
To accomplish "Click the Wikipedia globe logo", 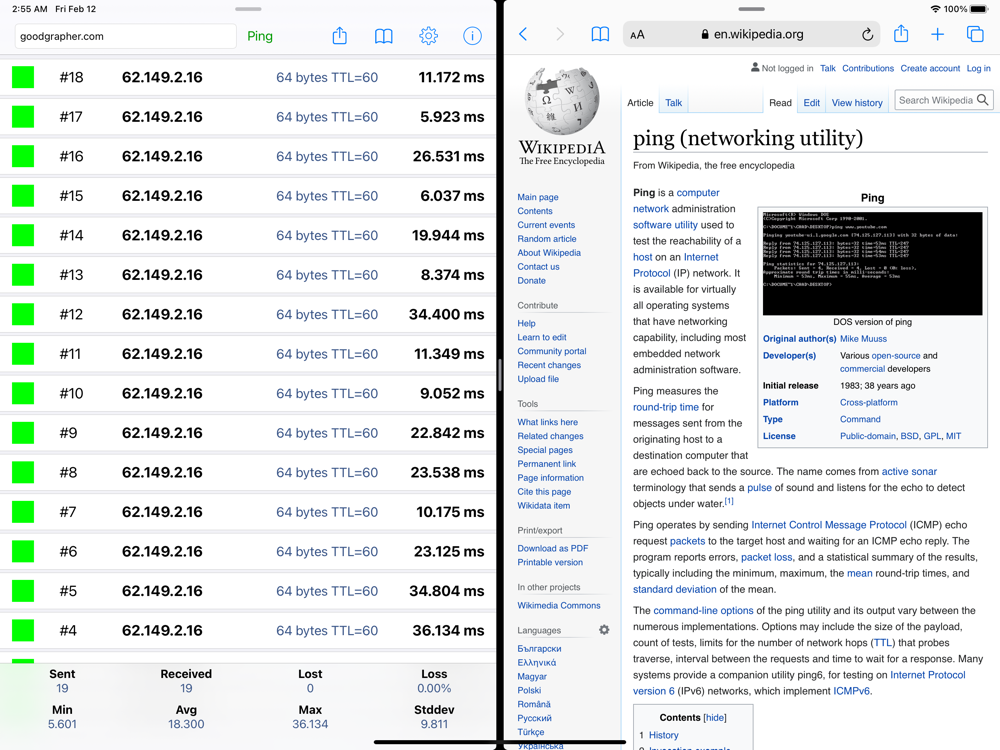I will (561, 100).
